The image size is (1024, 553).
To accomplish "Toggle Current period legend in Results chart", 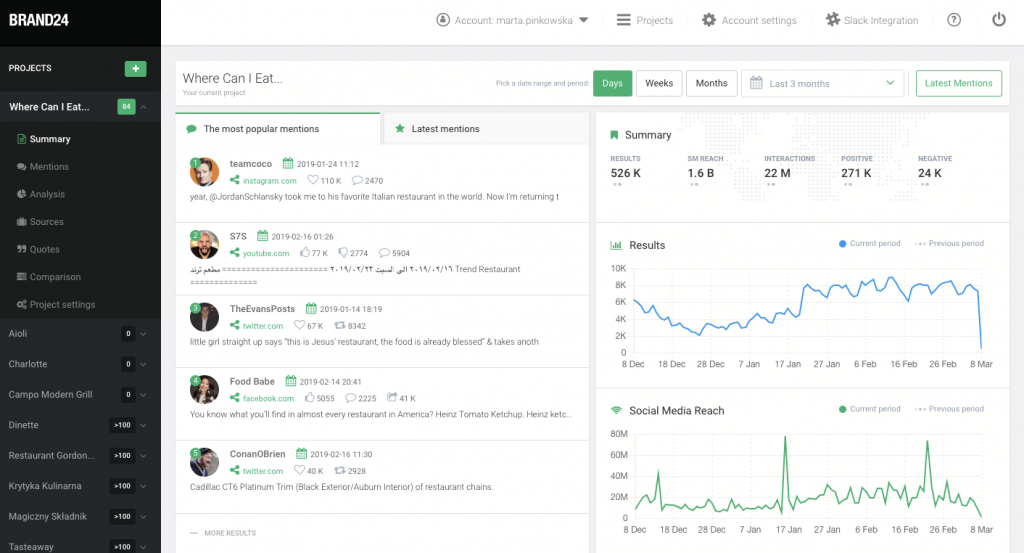I will 869,244.
